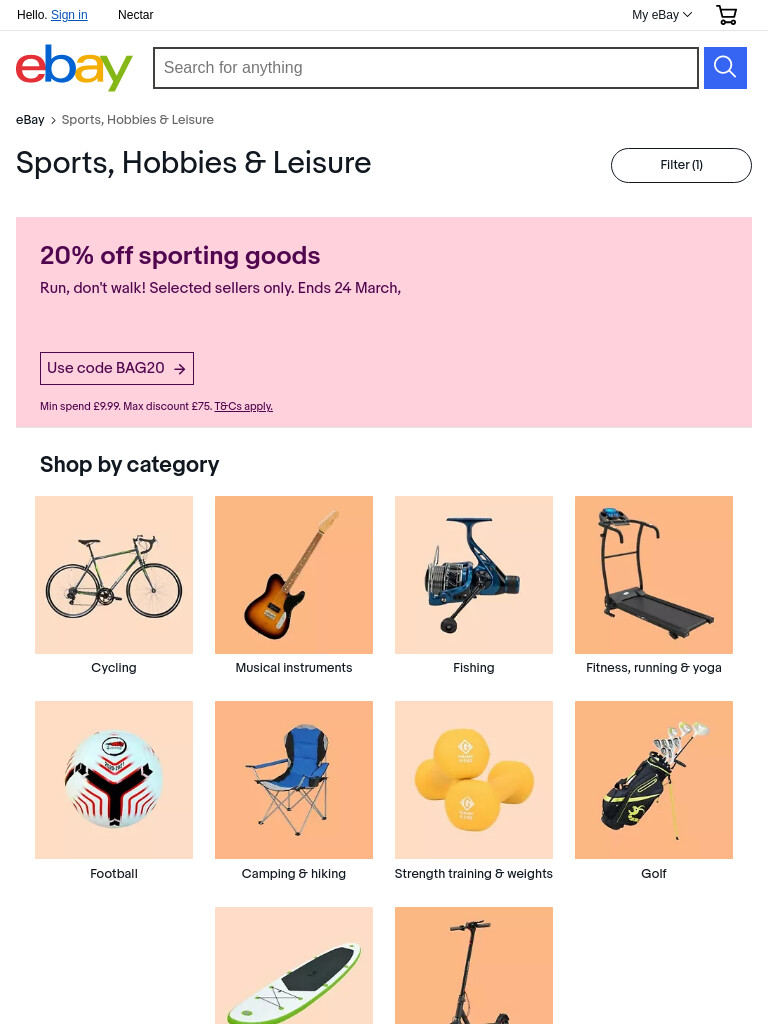Click Use code BAG20 button
The height and width of the screenshot is (1024, 768).
[117, 368]
